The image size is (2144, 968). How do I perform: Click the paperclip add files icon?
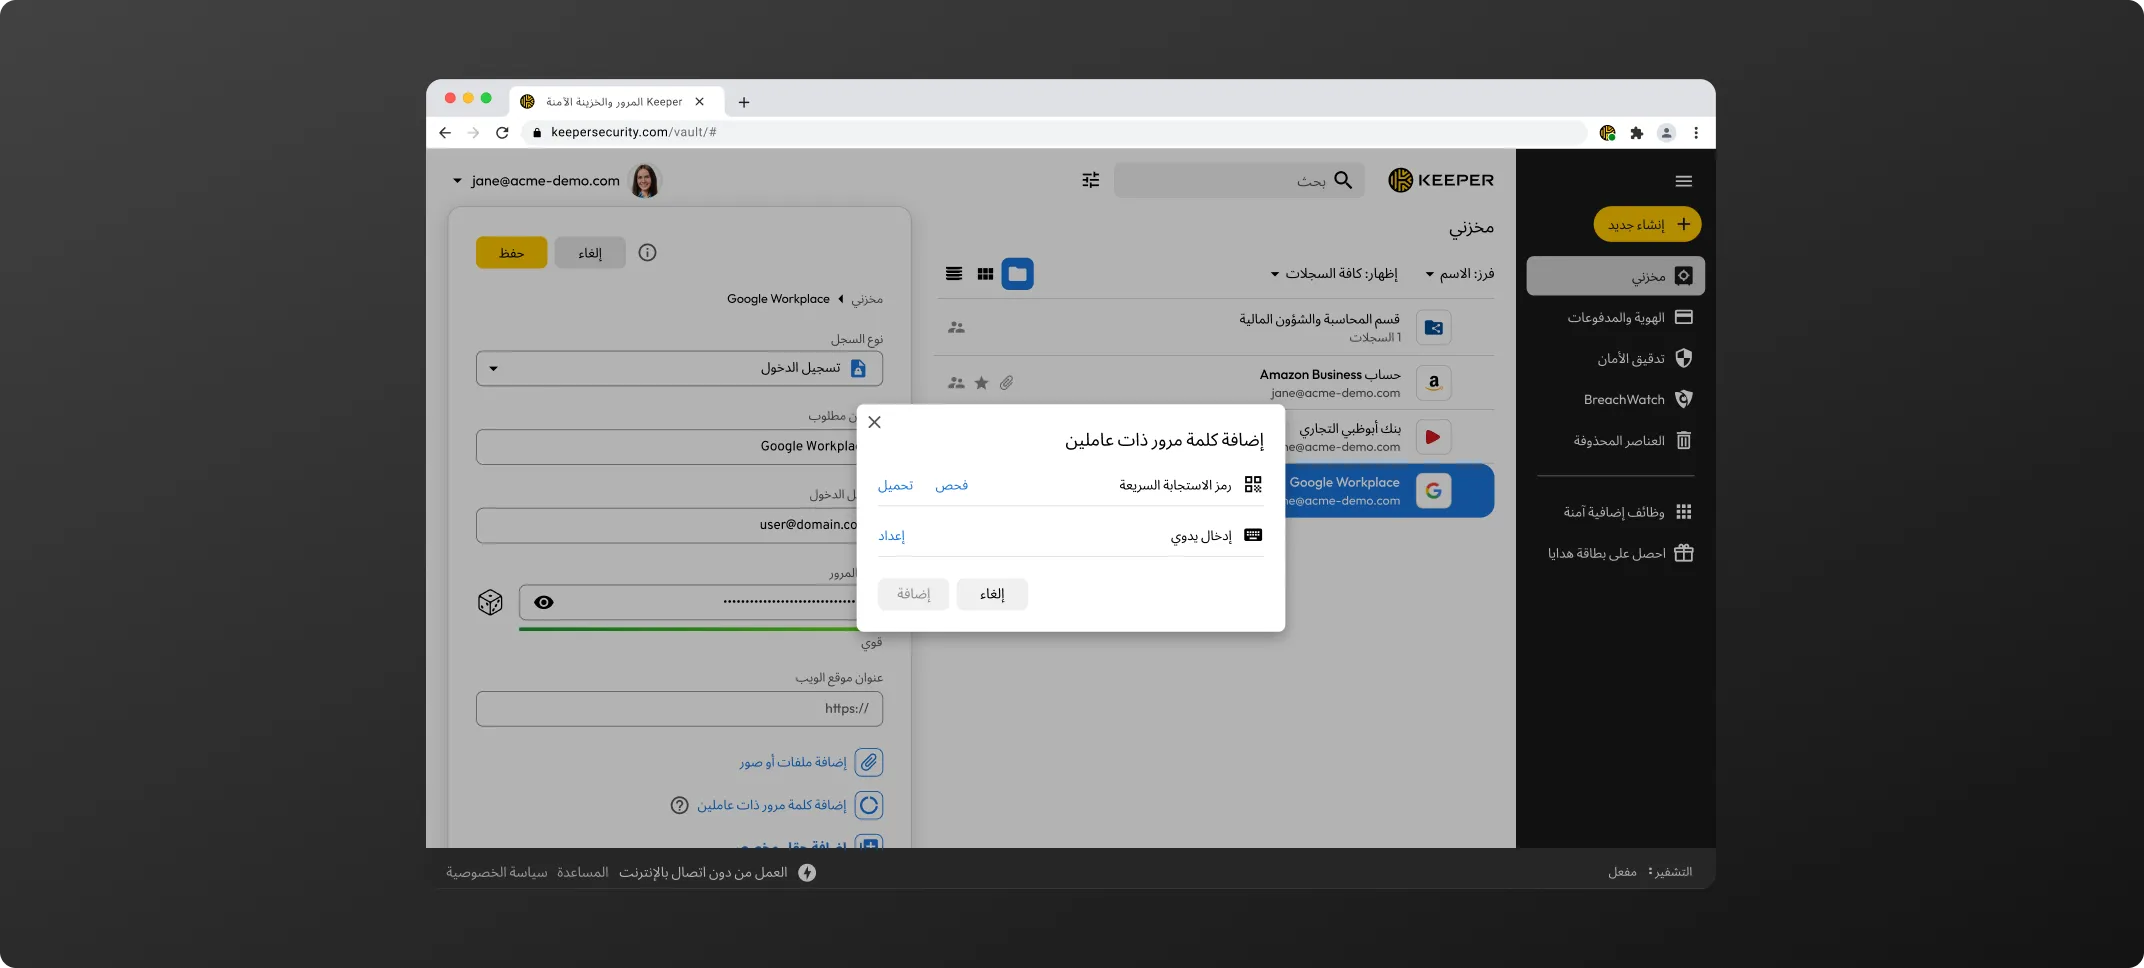coord(869,762)
